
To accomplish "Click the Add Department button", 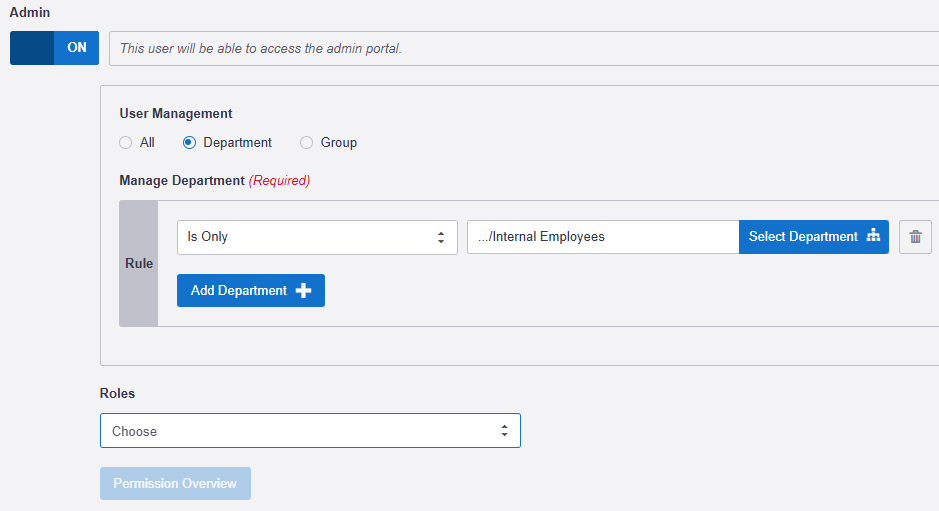I will [x=251, y=291].
